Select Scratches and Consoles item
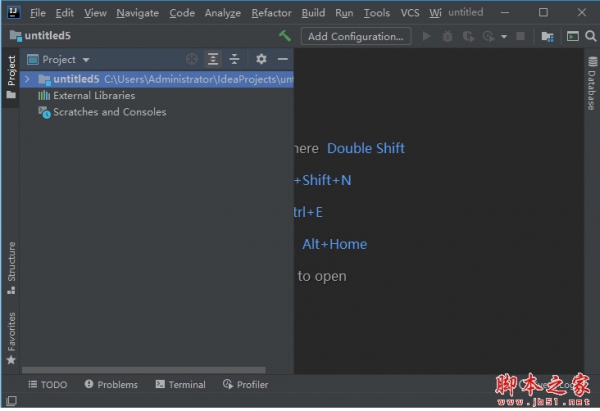The image size is (600, 411). click(x=102, y=112)
